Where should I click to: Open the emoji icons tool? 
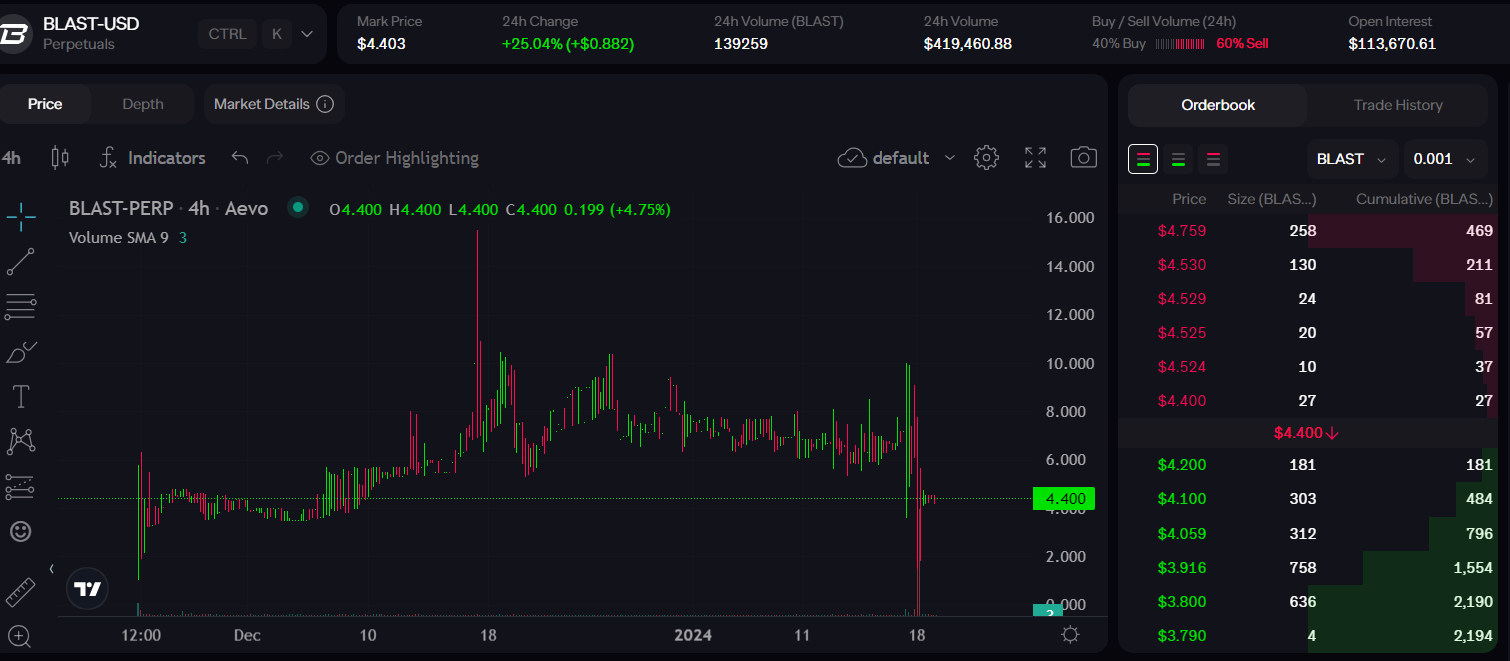click(20, 531)
